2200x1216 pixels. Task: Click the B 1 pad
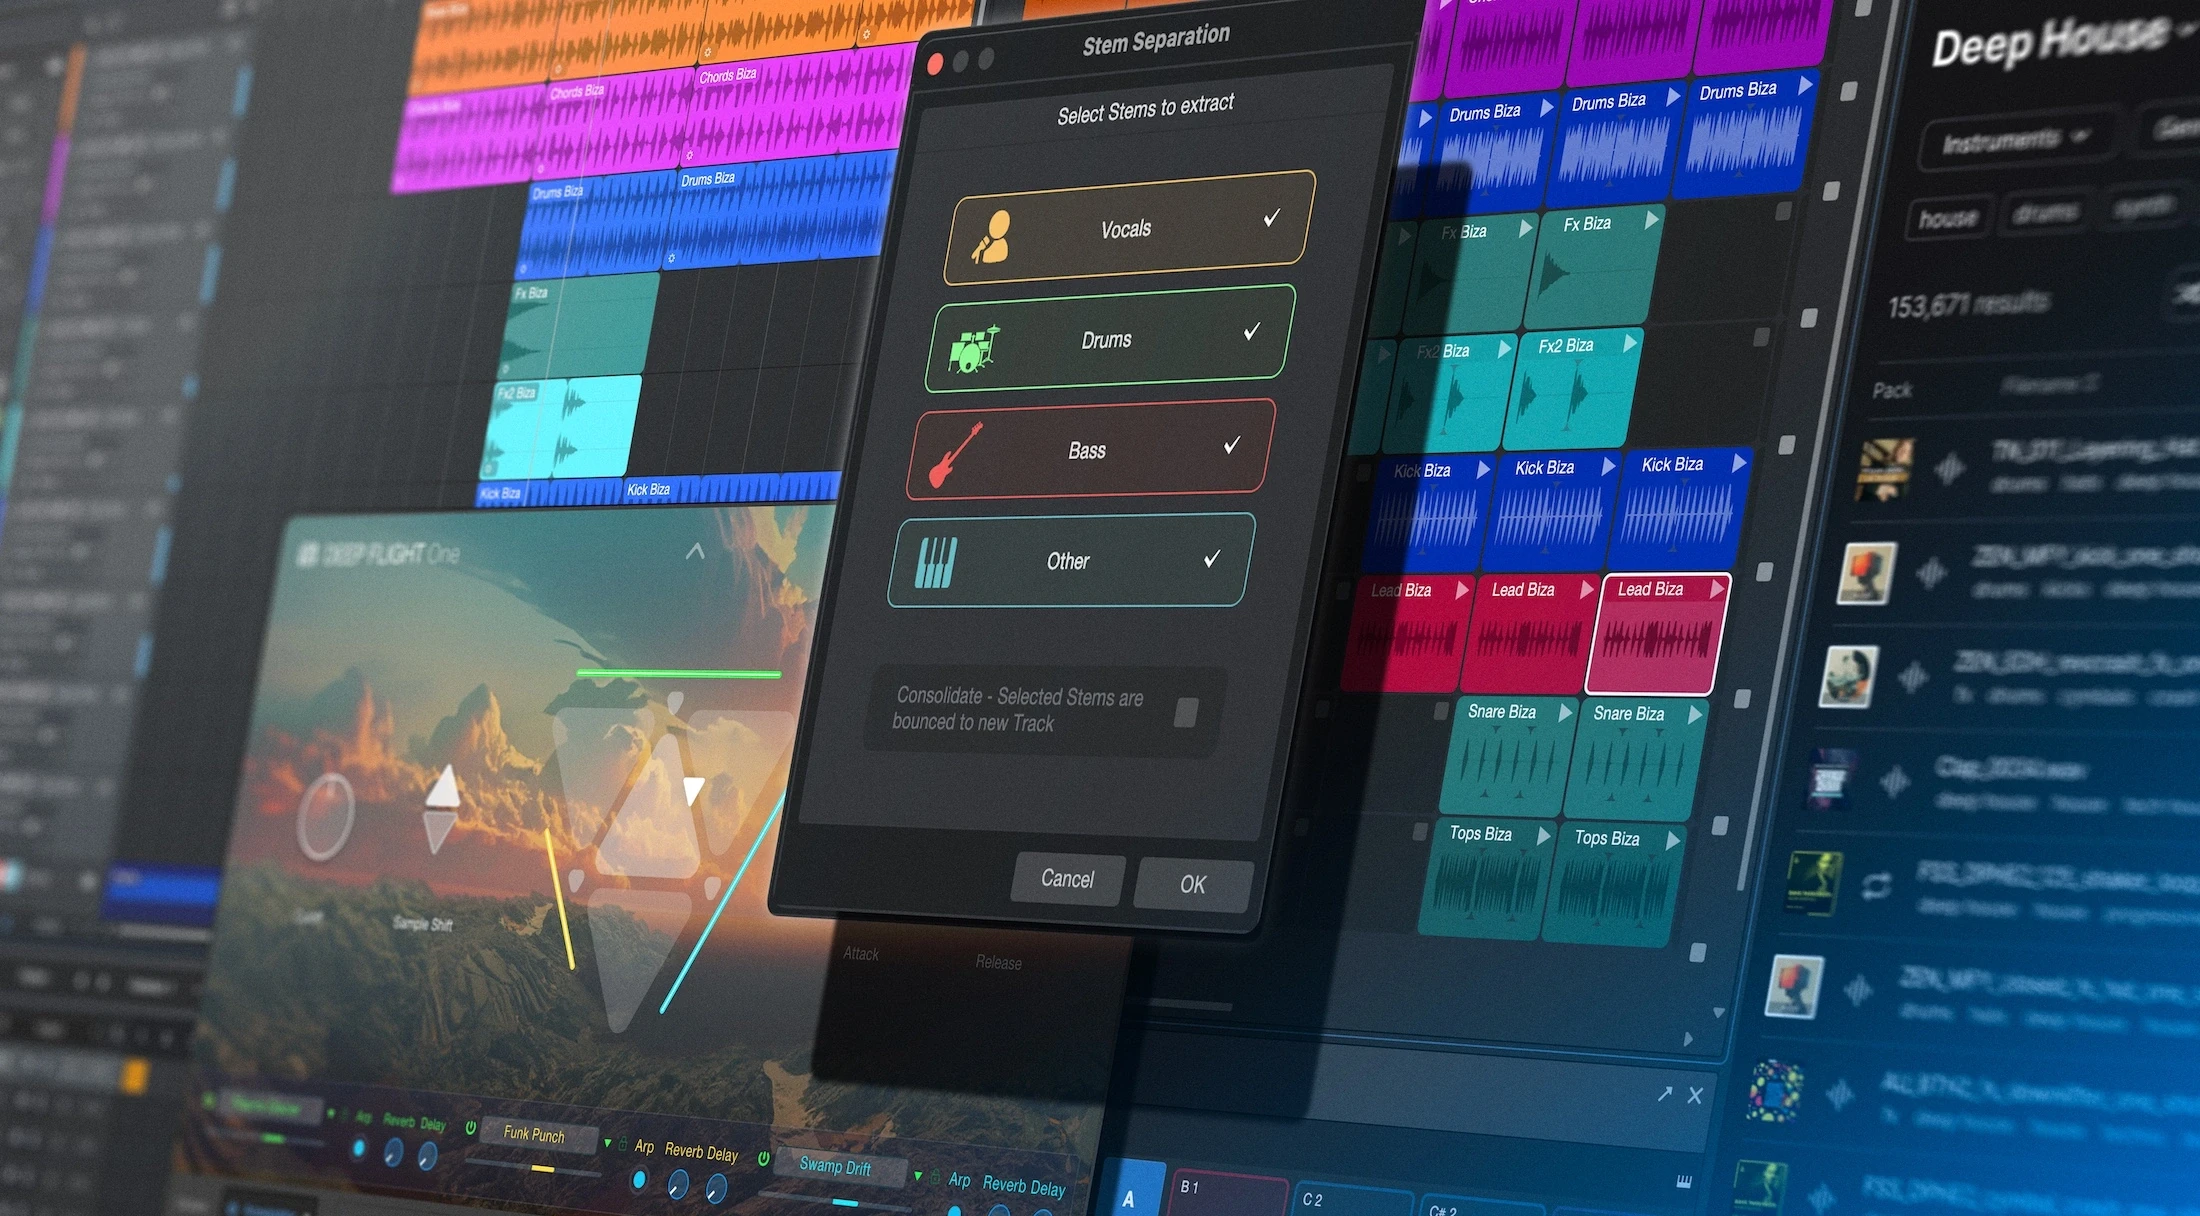coord(1228,1194)
